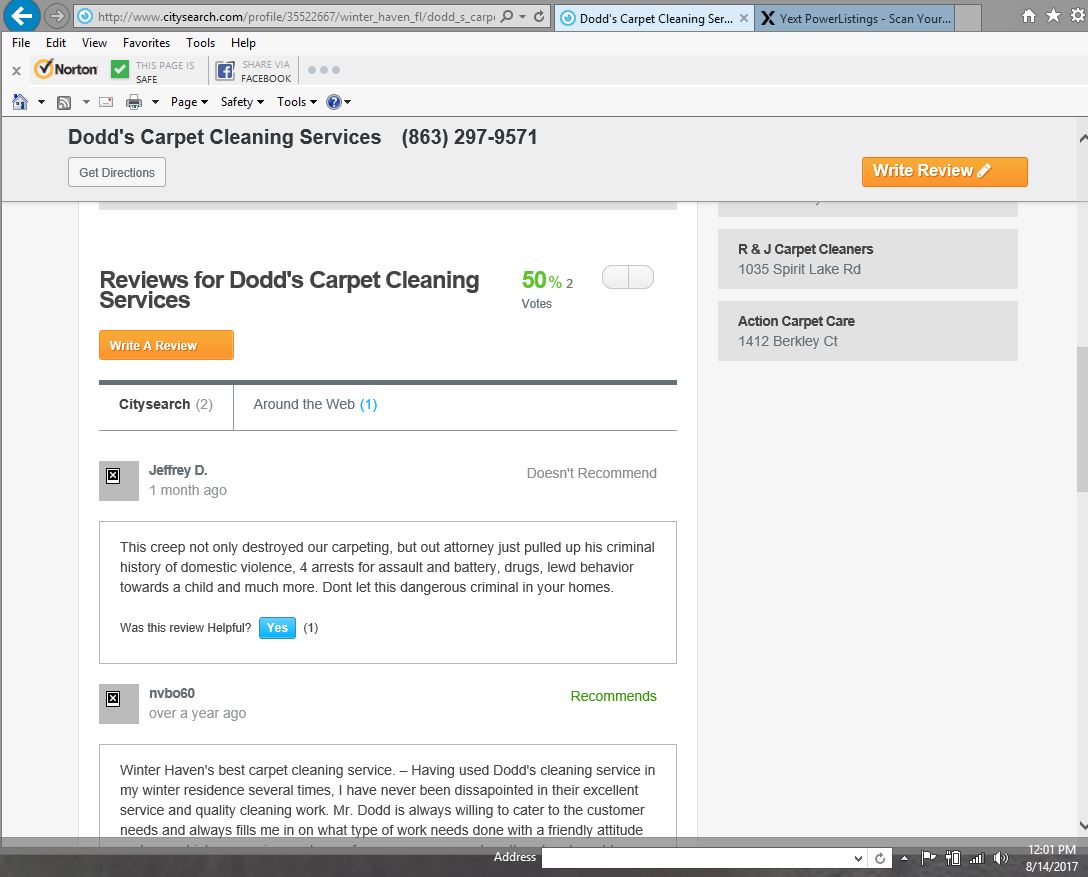The image size is (1088, 877).
Task: Expand the address bar autocomplete dropdown arrow
Action: click(x=522, y=17)
